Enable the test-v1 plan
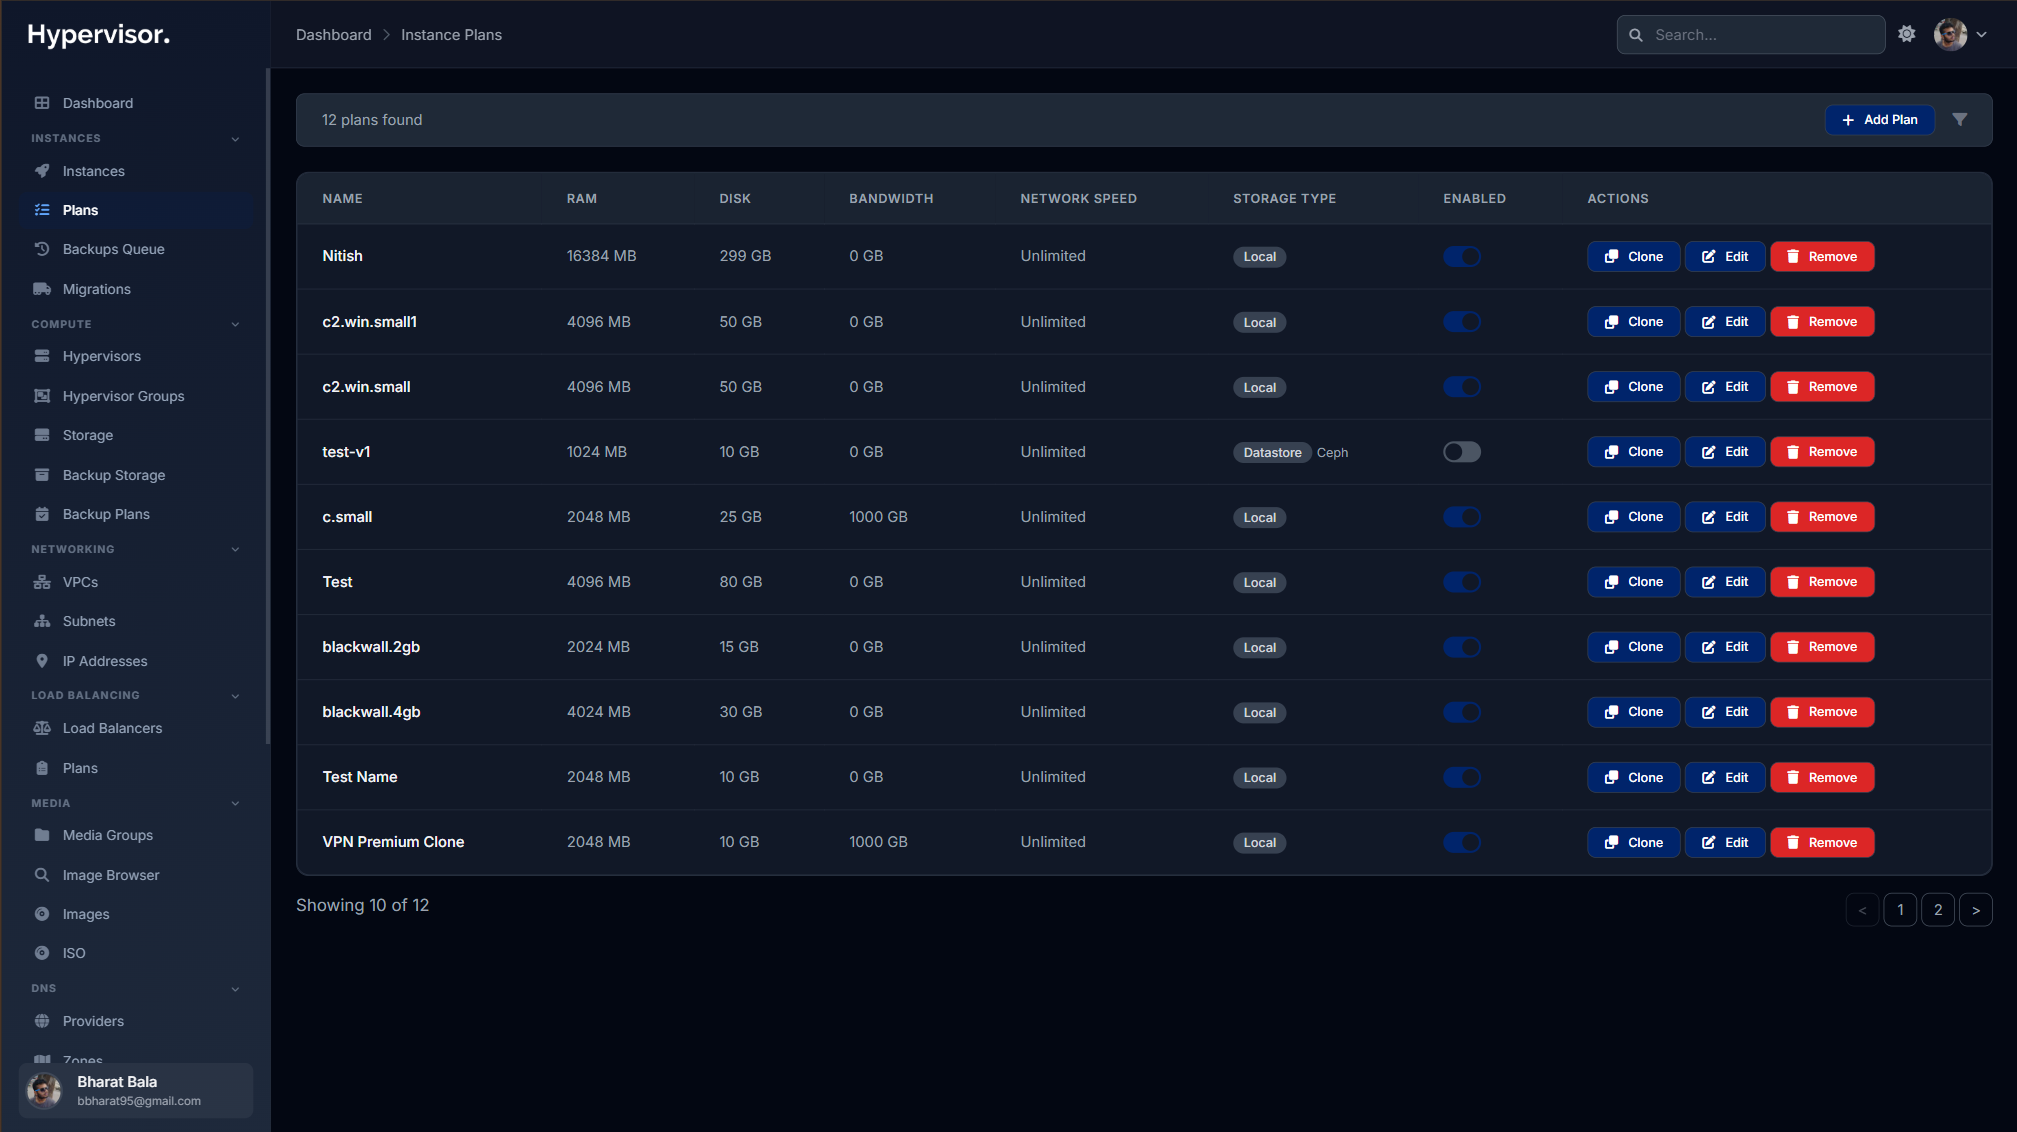Viewport: 2017px width, 1132px height. pyautogui.click(x=1462, y=451)
